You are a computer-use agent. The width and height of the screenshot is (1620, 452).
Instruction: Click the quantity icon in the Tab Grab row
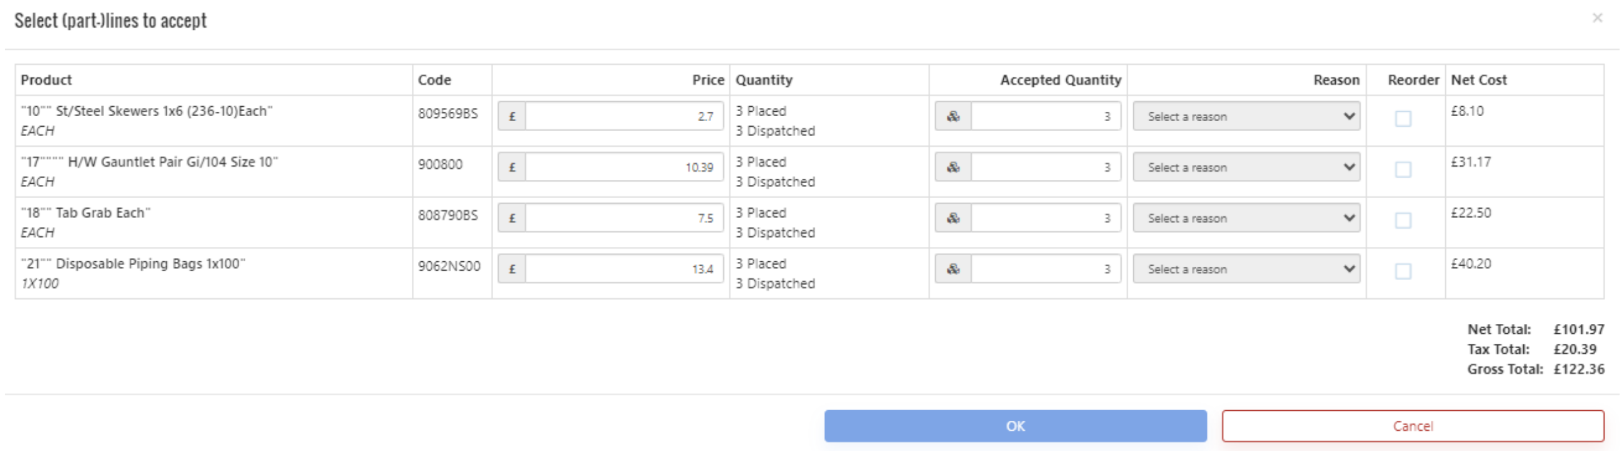tap(953, 218)
